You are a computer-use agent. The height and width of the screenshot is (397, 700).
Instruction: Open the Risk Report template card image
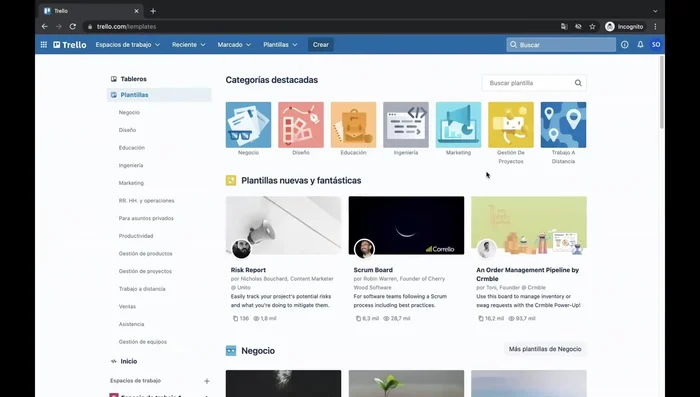click(283, 226)
